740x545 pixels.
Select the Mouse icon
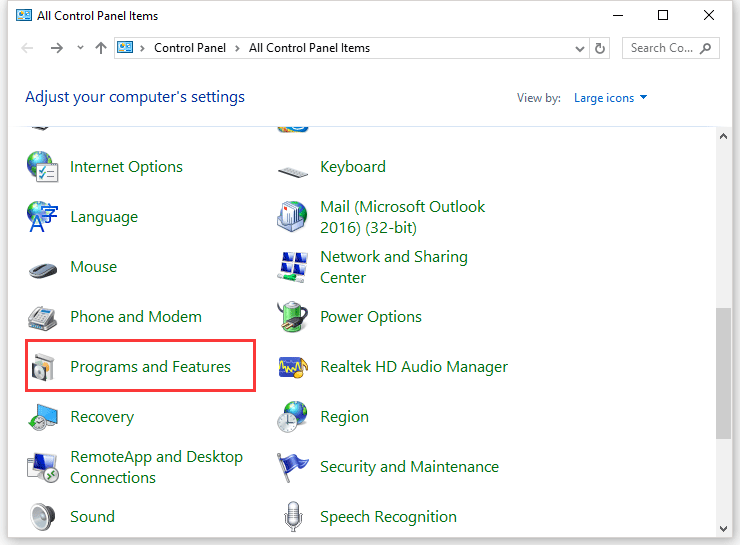pyautogui.click(x=43, y=270)
